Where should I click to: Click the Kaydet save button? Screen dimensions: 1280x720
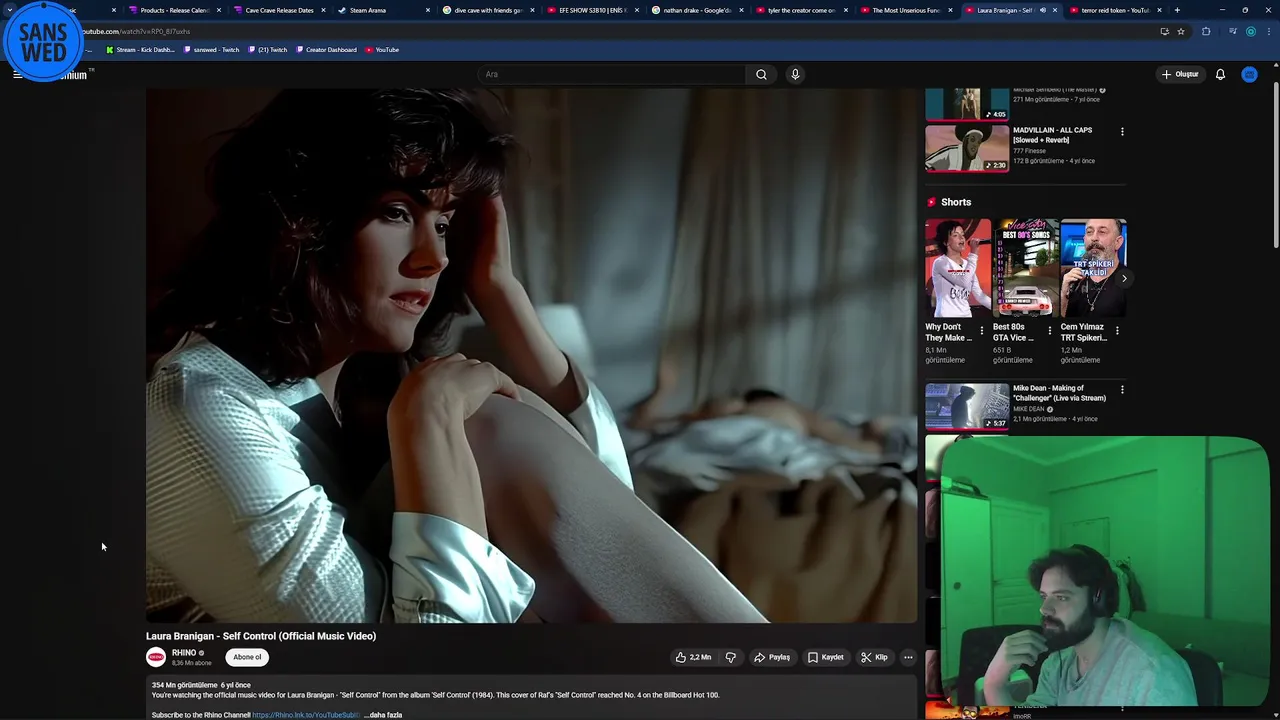[826, 657]
